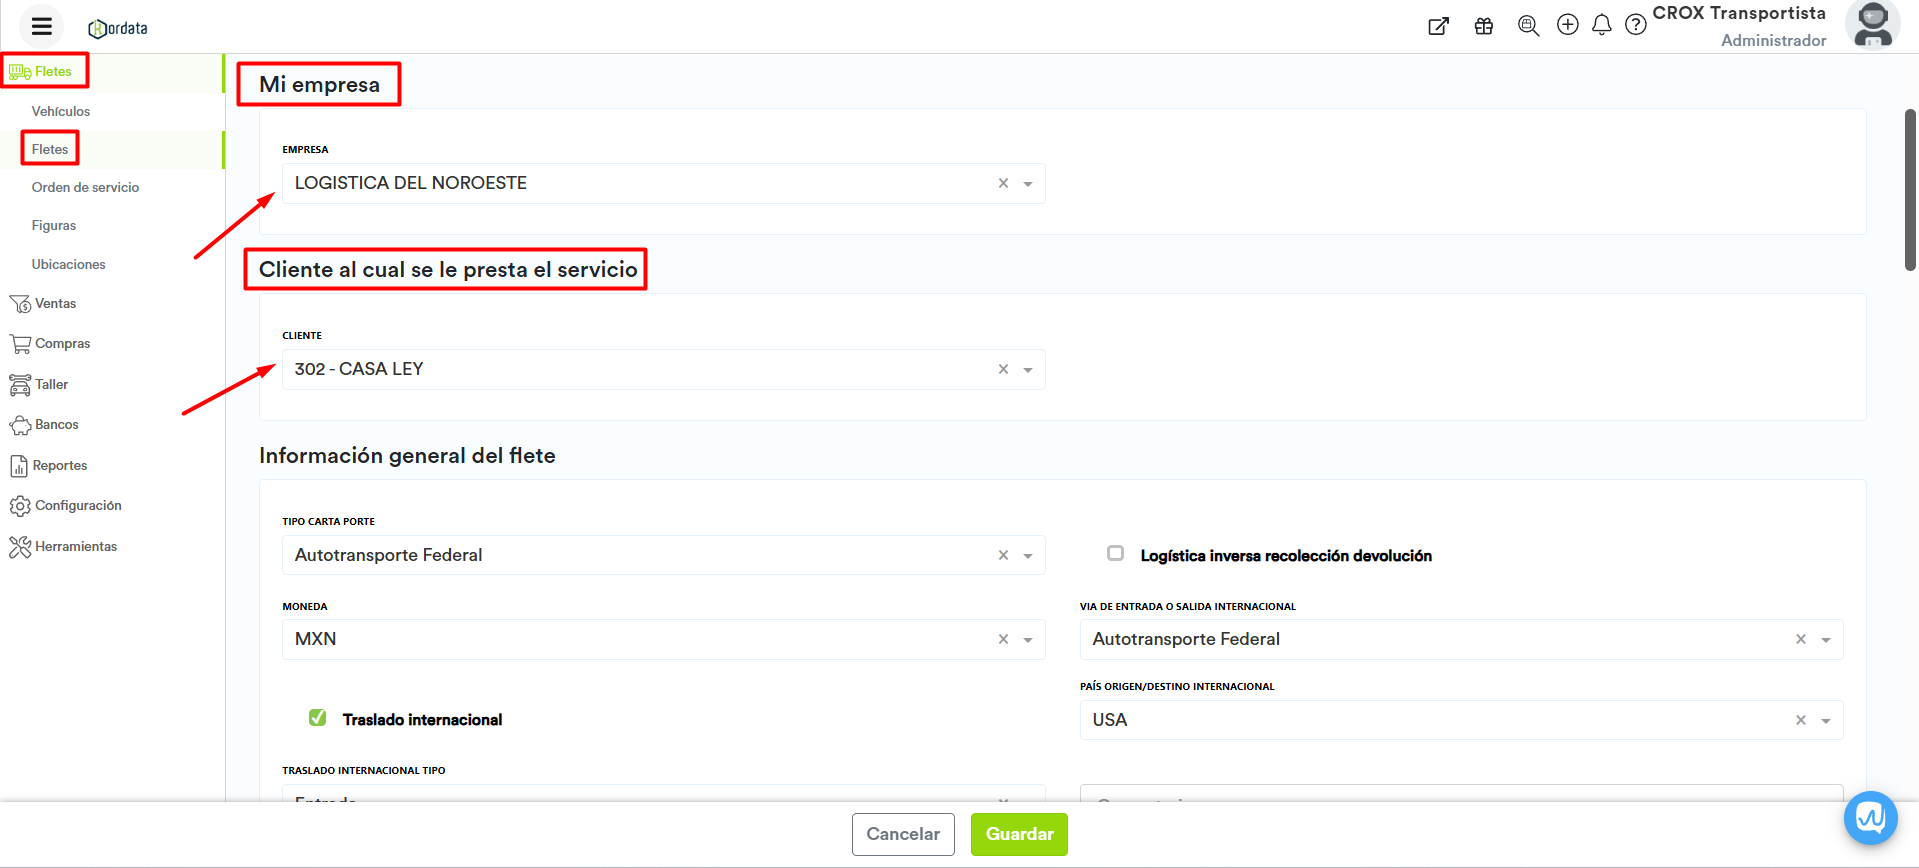Click the help question mark icon
Screen dimensions: 1919x868
pyautogui.click(x=1635, y=25)
